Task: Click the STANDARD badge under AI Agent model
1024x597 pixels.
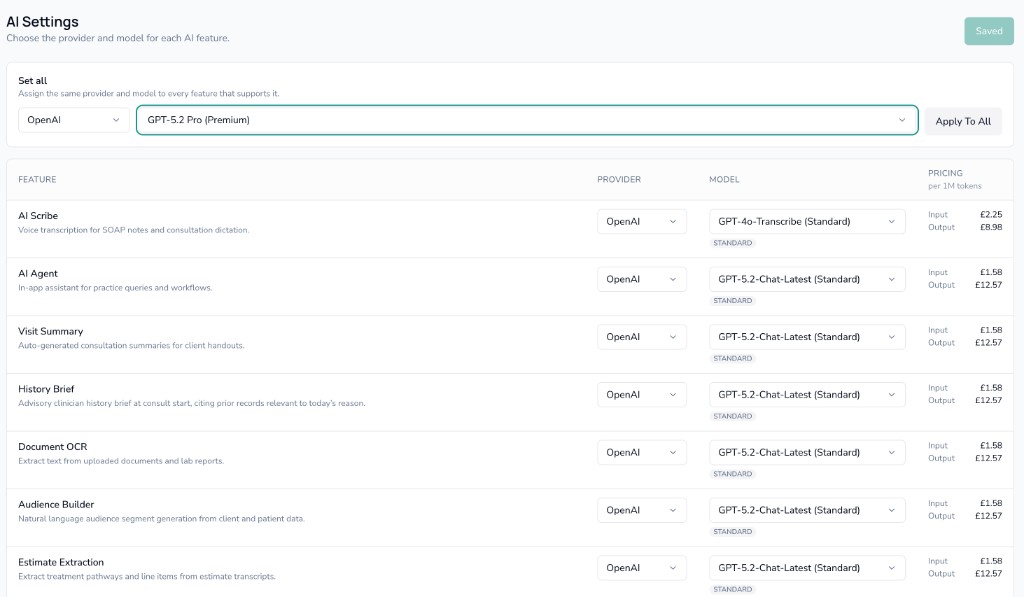Action: coord(732,300)
